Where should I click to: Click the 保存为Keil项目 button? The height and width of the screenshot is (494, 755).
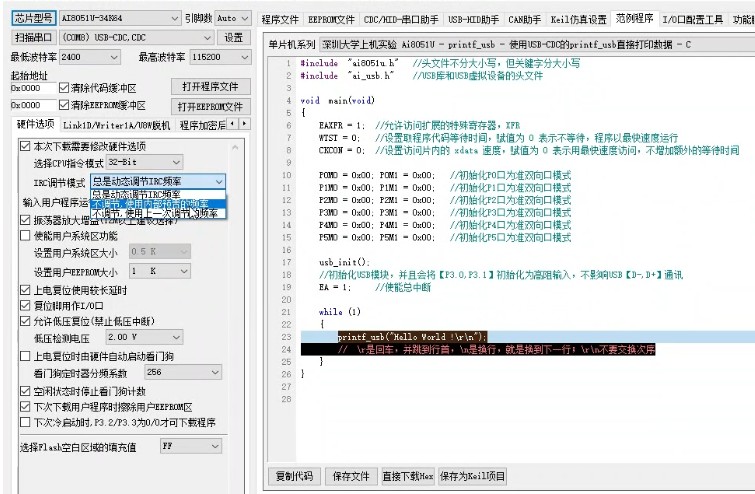[x=472, y=476]
